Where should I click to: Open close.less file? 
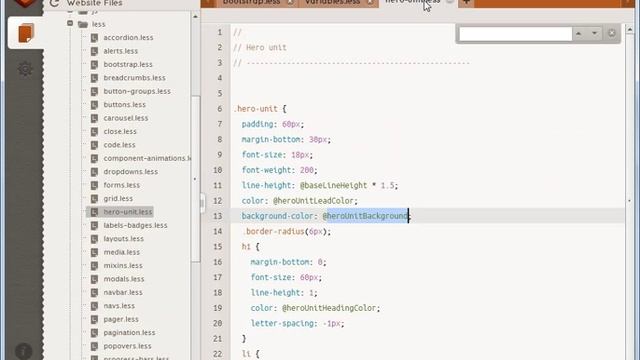pyautogui.click(x=120, y=132)
